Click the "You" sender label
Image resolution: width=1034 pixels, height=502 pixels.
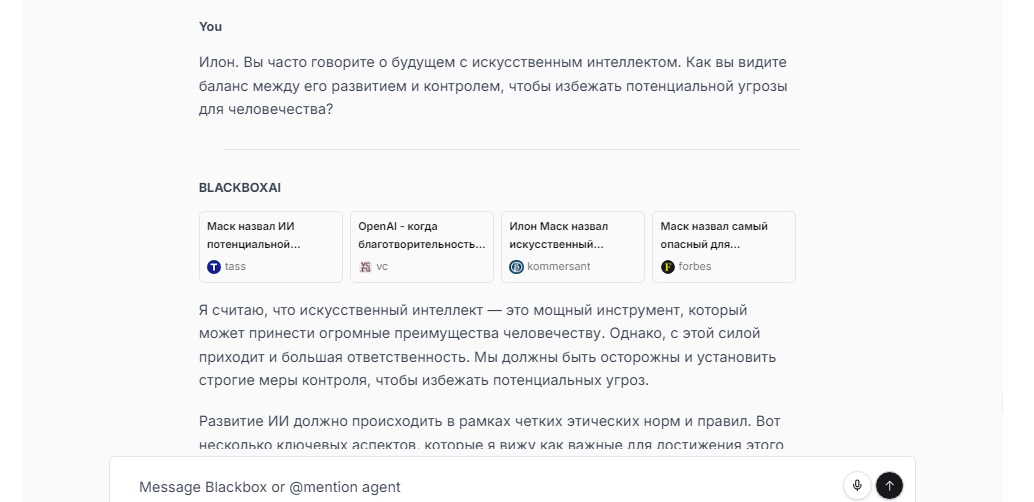point(210,26)
